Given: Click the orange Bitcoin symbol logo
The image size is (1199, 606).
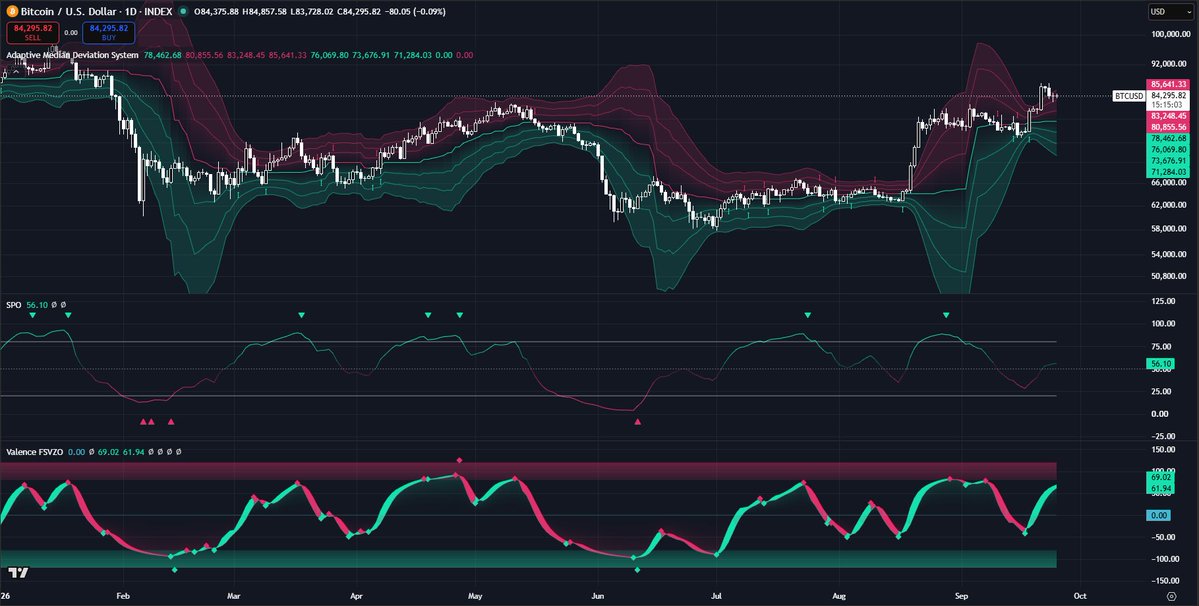Looking at the screenshot, I should (x=11, y=11).
